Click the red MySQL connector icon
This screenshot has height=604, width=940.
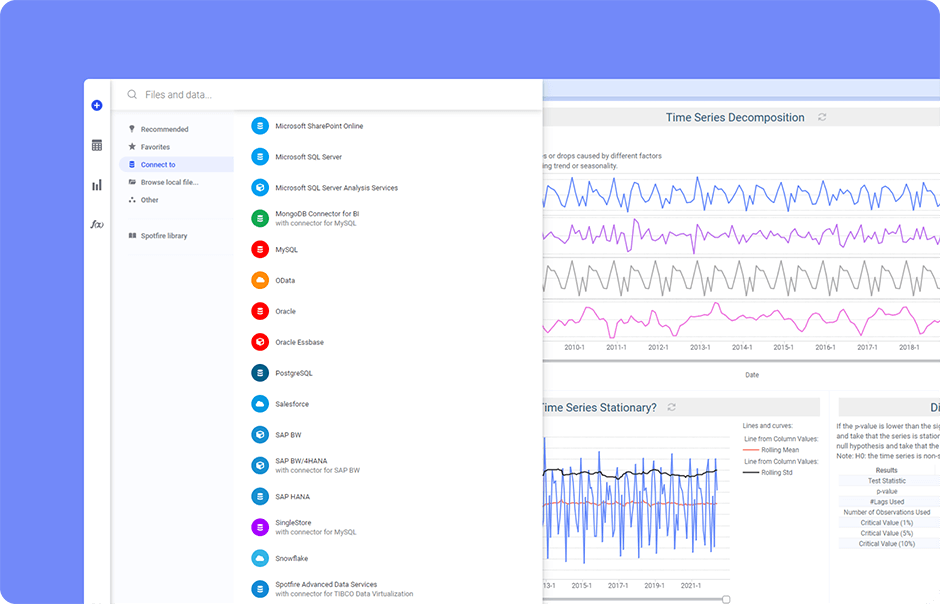click(260, 249)
